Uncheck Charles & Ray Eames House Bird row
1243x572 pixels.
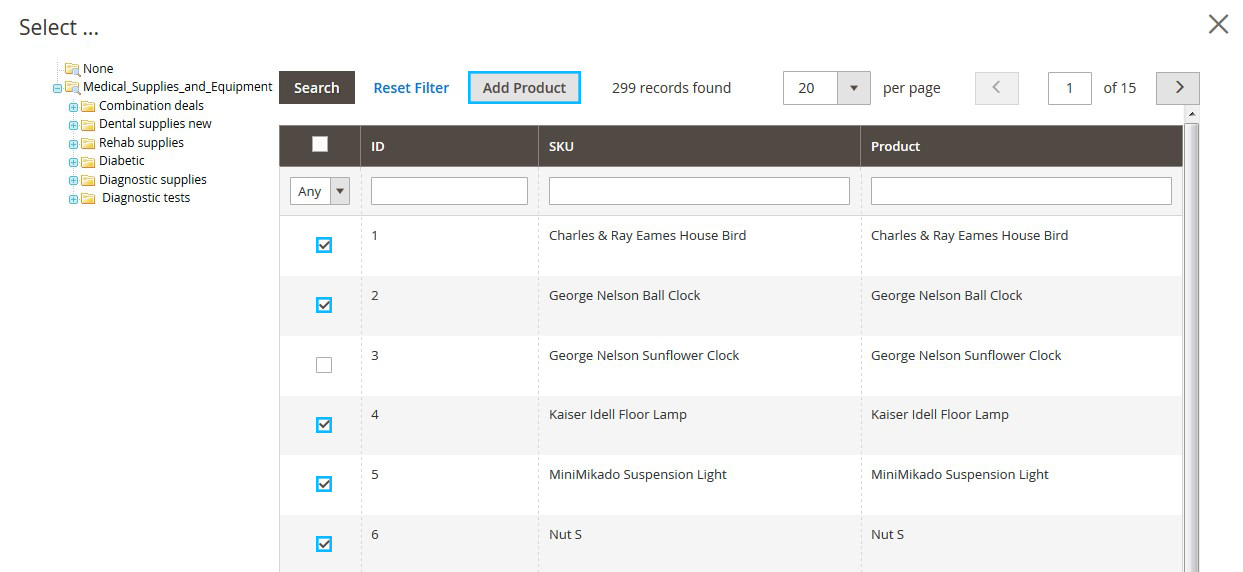(324, 245)
